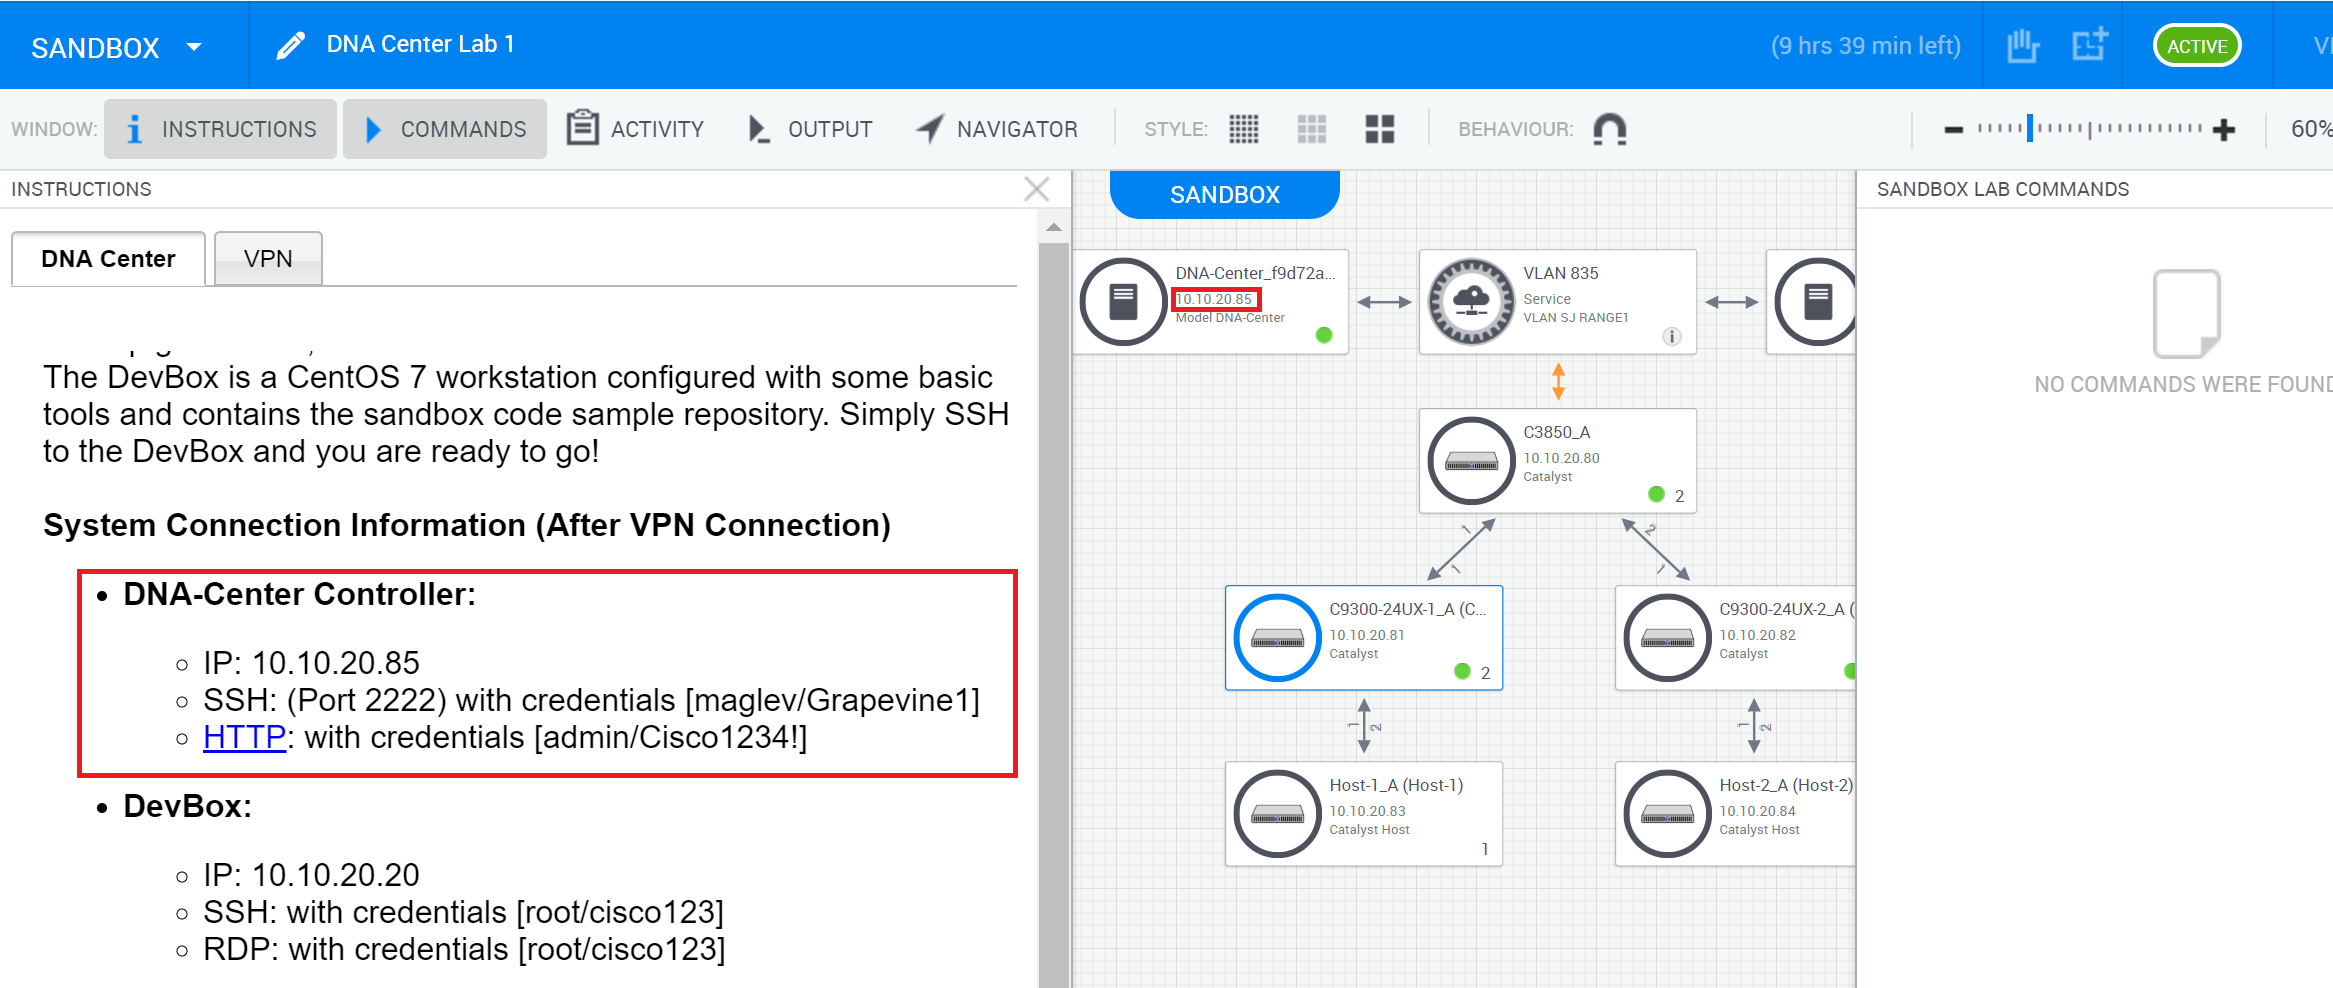Adjust the zoom level slider
2333x988 pixels.
(x=2030, y=128)
